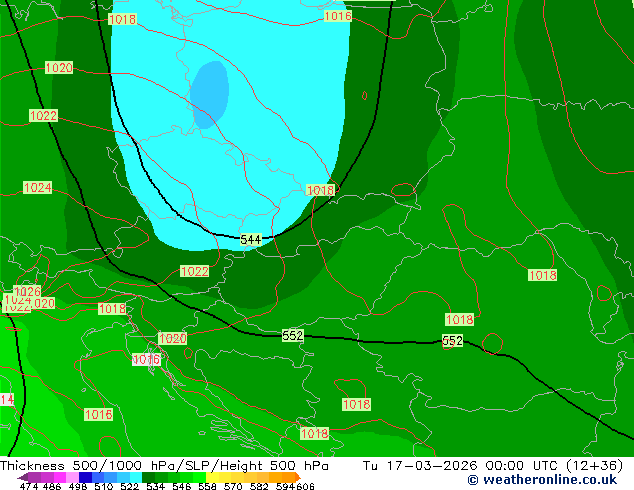The width and height of the screenshot is (634, 490).
Task: Click the partially cut '14' isobar label
Action: (x=7, y=399)
